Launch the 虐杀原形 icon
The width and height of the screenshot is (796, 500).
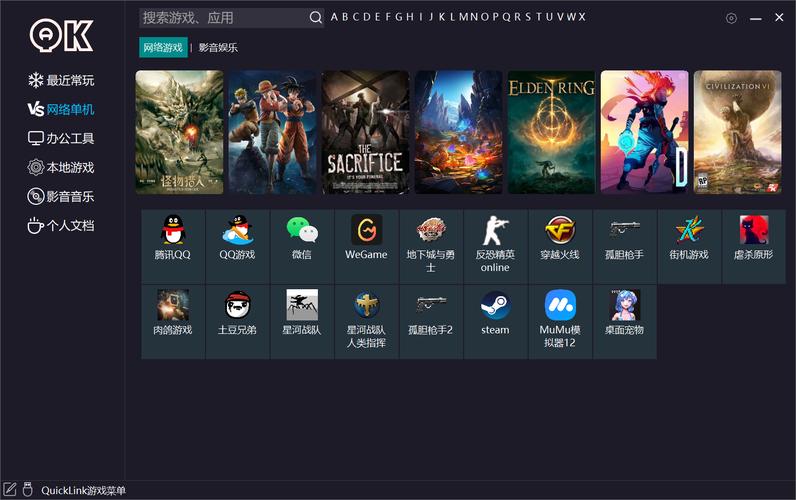[753, 230]
